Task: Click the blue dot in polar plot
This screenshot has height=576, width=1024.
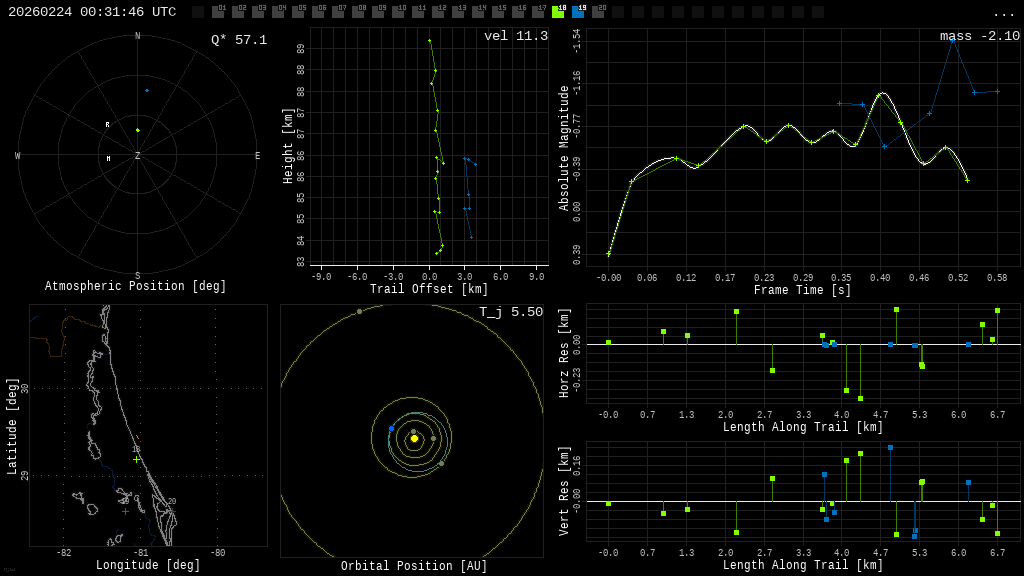Action: coord(147,91)
